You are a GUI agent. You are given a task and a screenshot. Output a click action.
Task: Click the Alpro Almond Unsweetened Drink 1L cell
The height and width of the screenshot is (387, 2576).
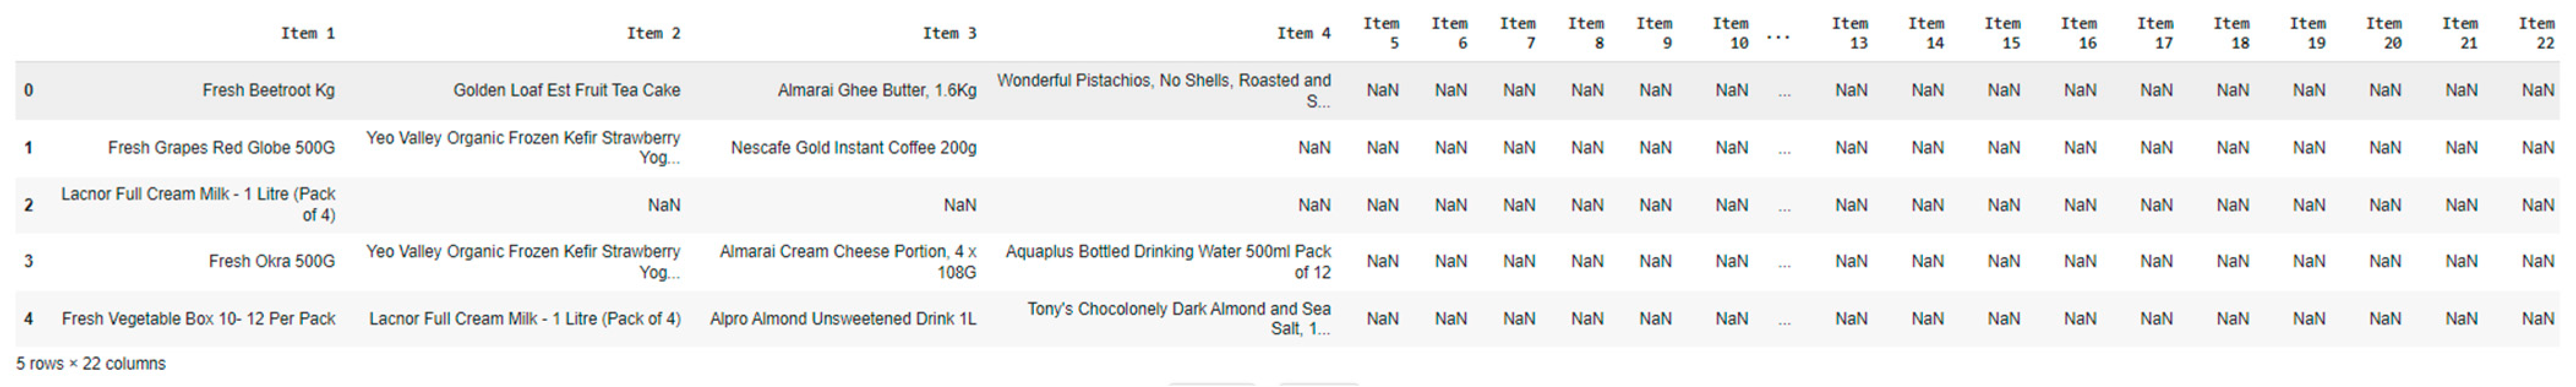pos(842,319)
